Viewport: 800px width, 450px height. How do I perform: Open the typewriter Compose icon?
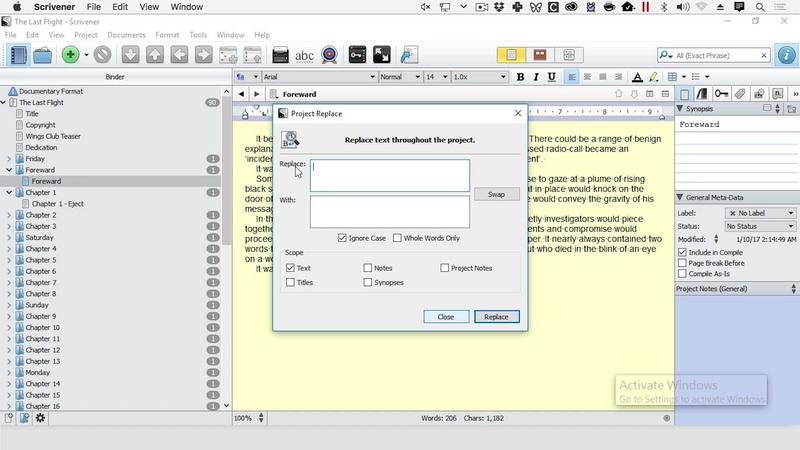(x=280, y=55)
